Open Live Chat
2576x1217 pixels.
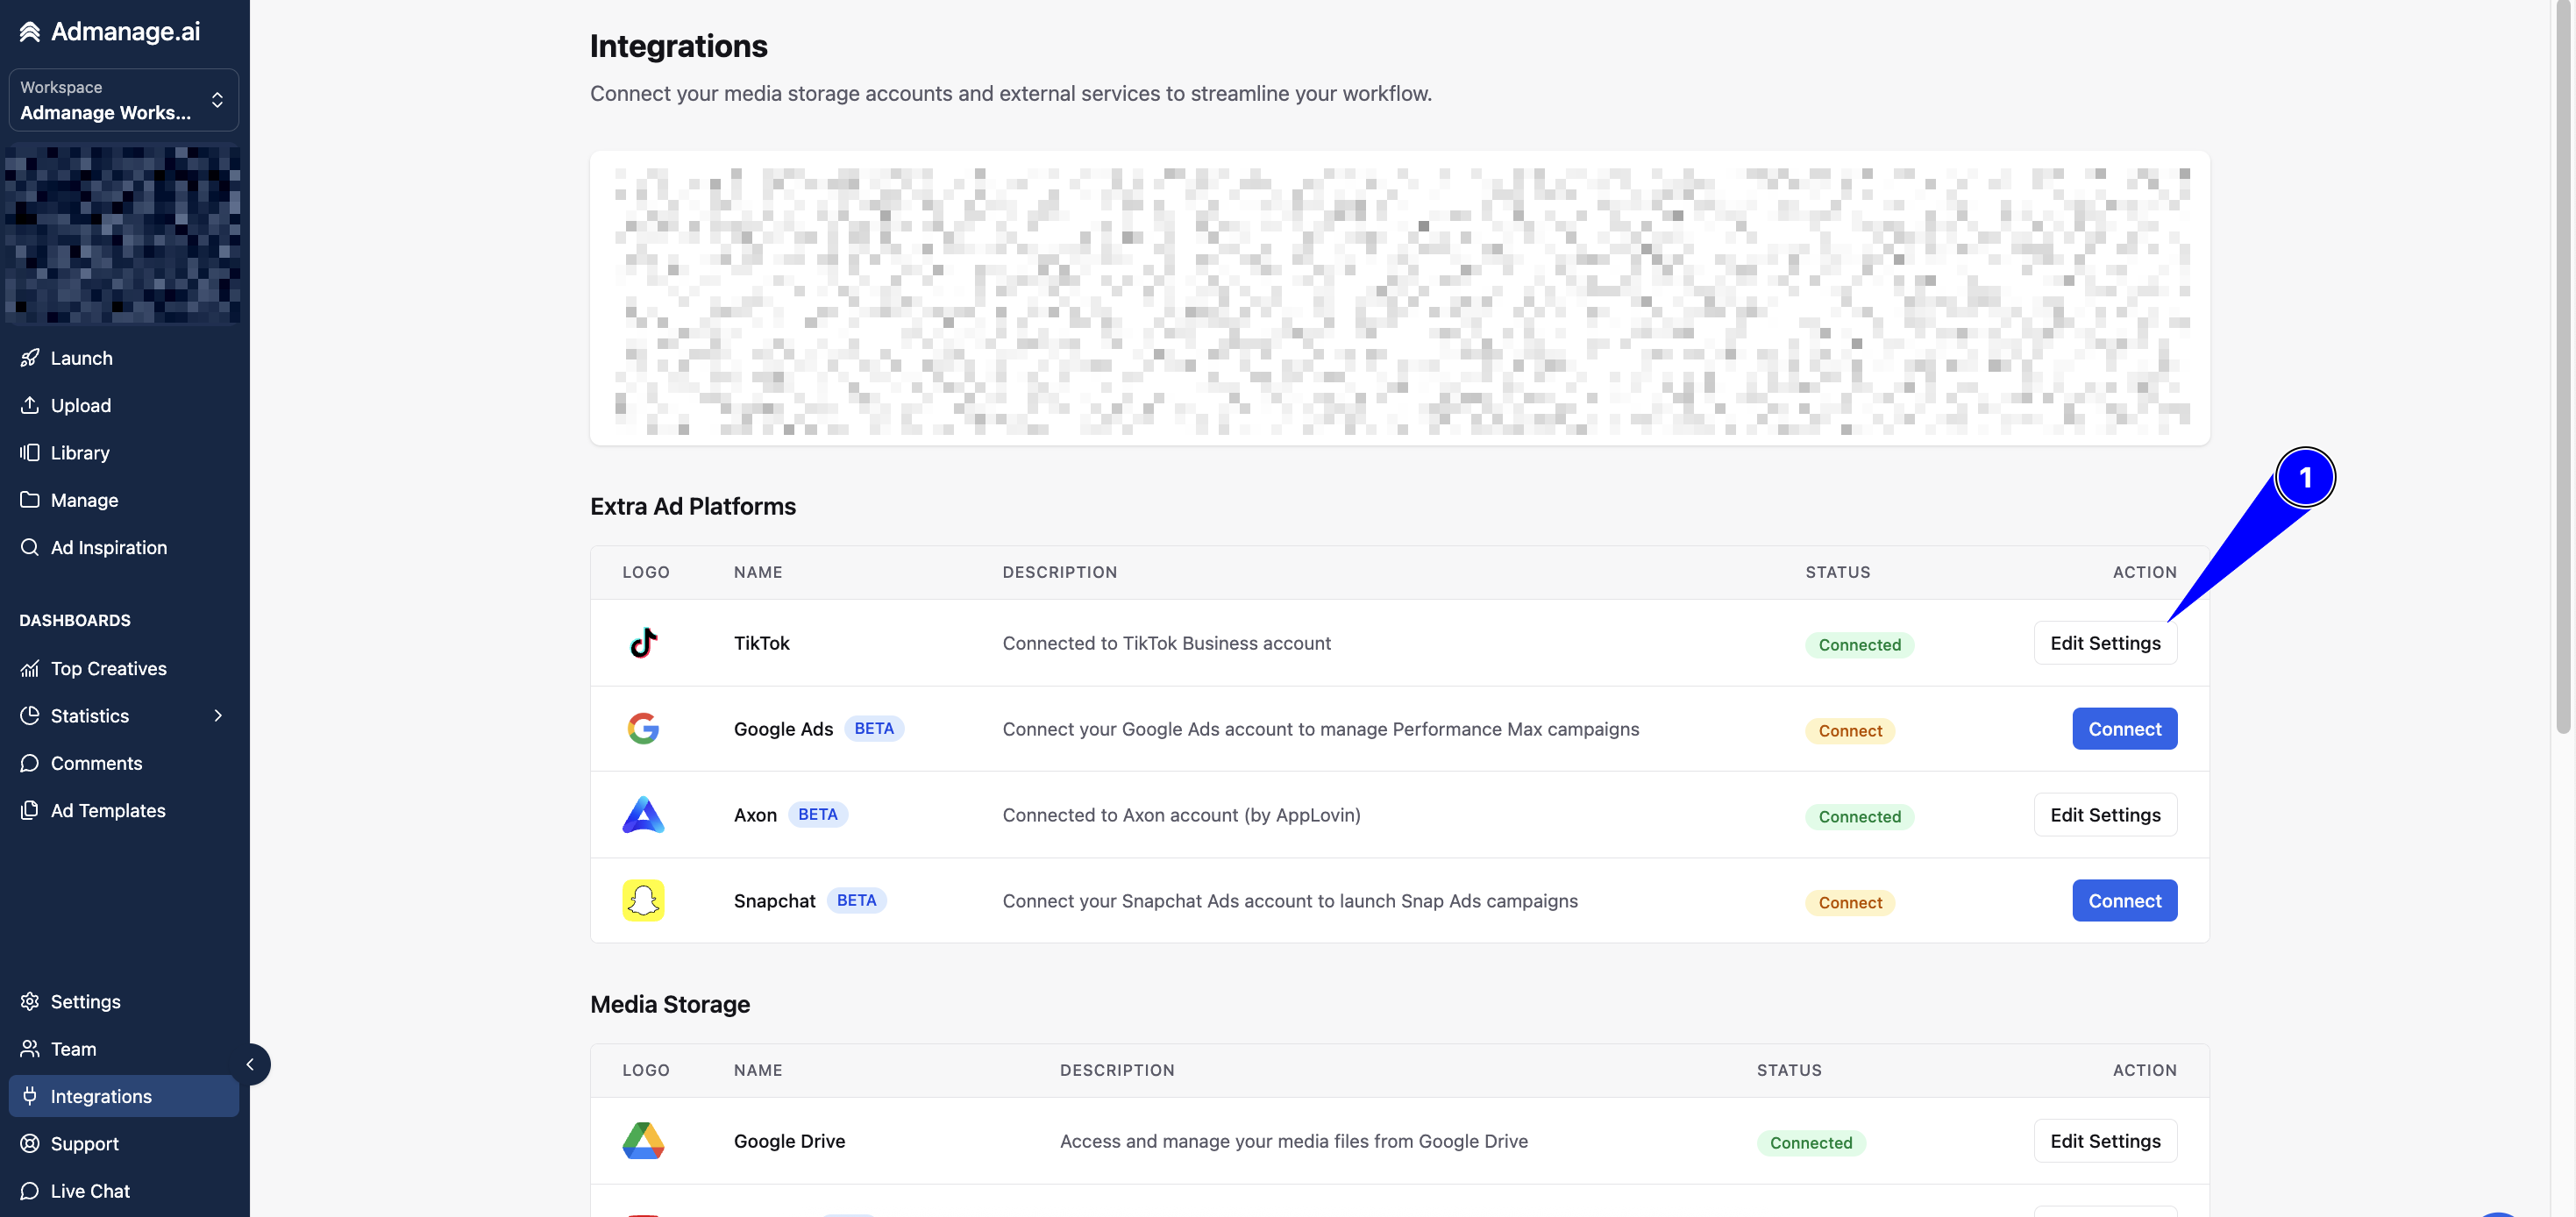tap(124, 1191)
